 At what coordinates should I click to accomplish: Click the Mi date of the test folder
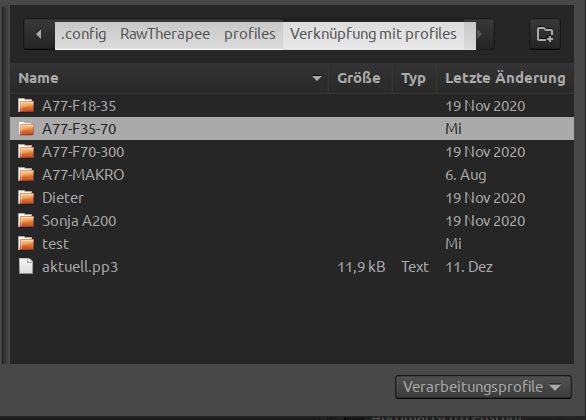[453, 244]
